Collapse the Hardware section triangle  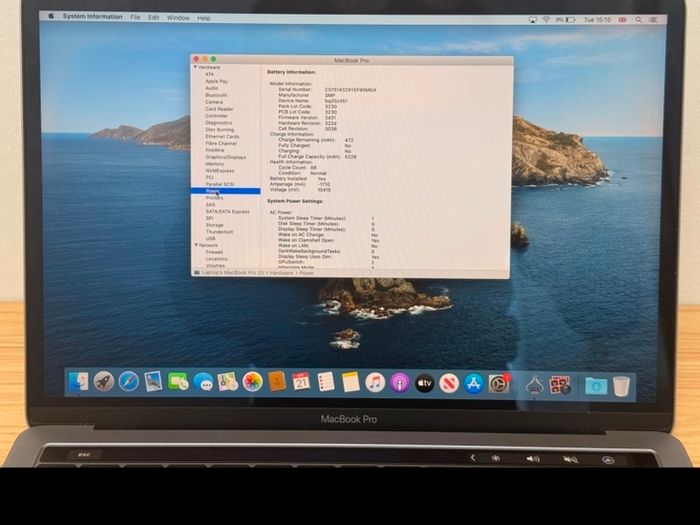[x=195, y=67]
